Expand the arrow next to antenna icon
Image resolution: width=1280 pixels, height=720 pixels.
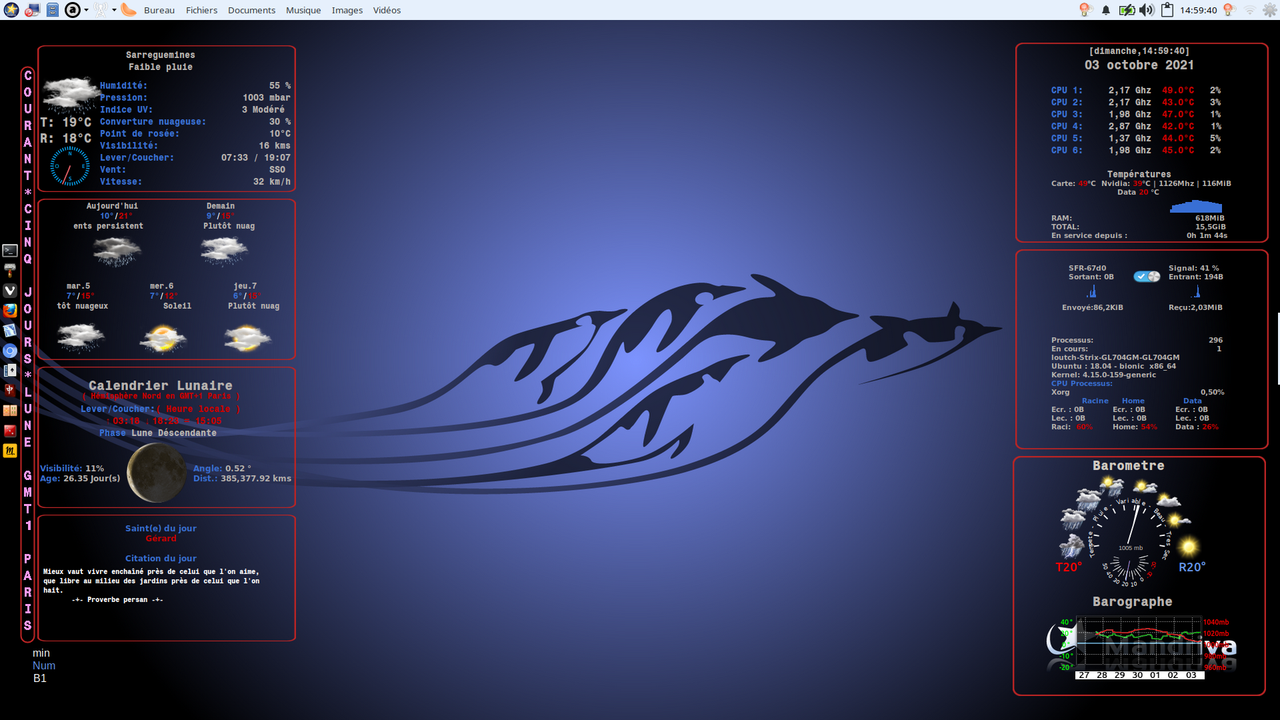coord(113,10)
